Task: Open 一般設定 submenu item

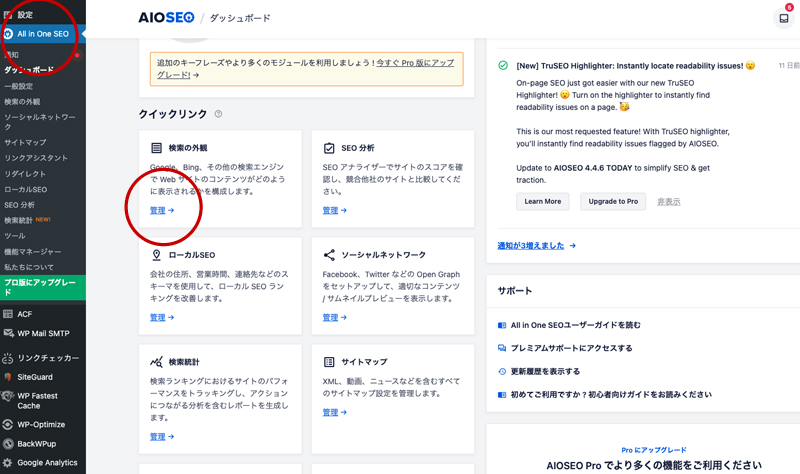Action: coord(18,86)
